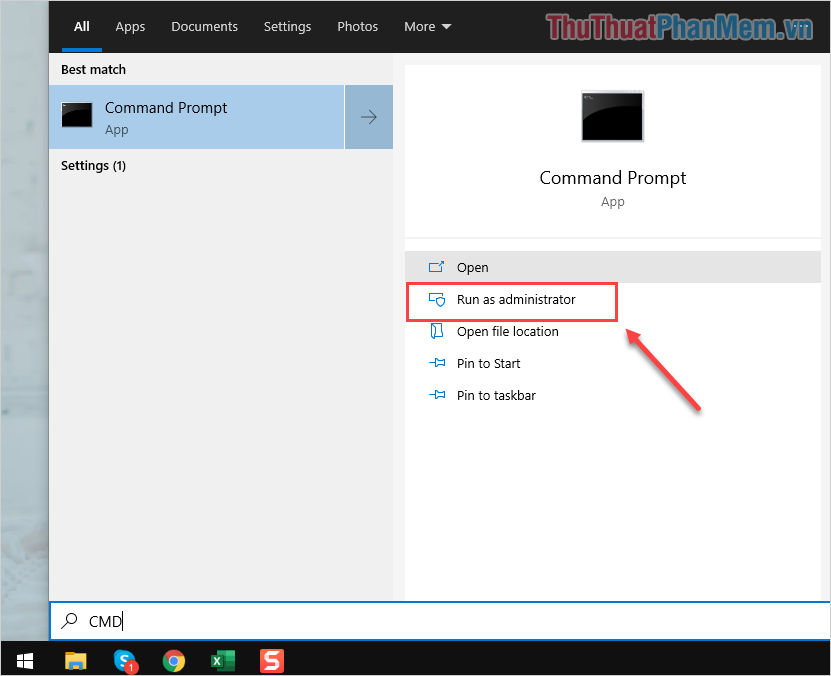Launch Microsoft Excel from the taskbar
Viewport: 831px width, 676px height.
pyautogui.click(x=222, y=661)
